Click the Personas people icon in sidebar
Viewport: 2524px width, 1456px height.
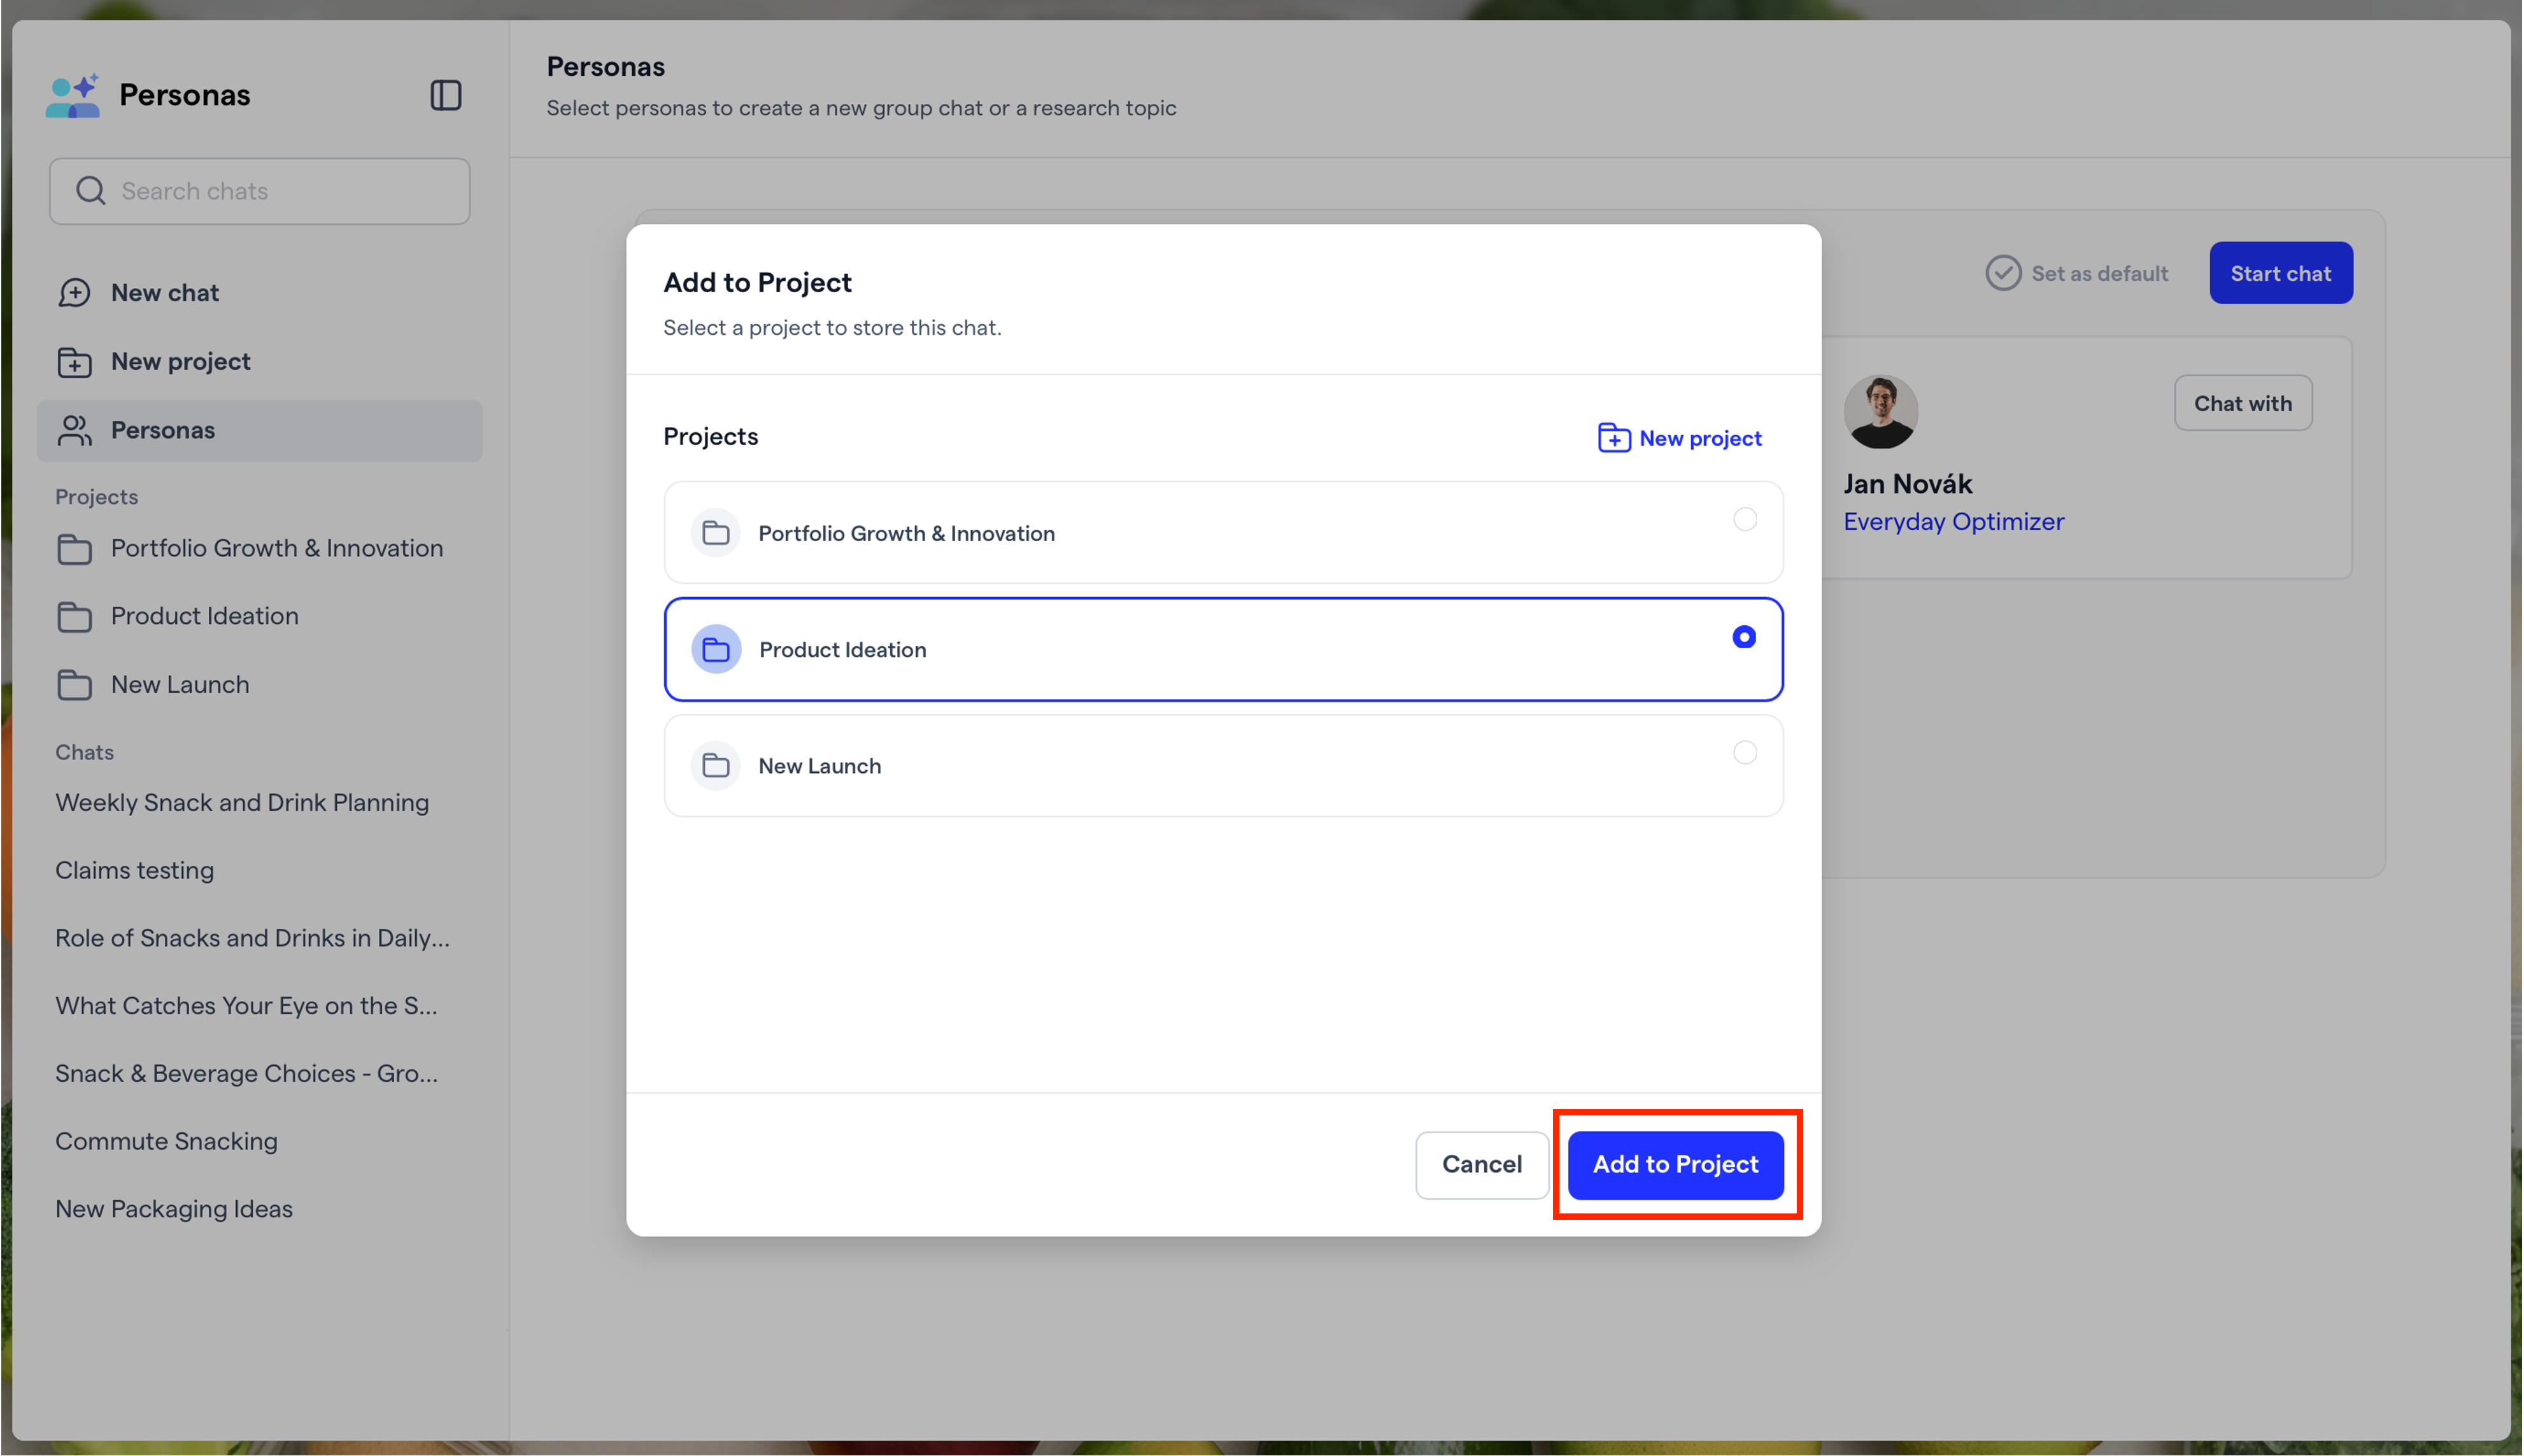tap(75, 430)
